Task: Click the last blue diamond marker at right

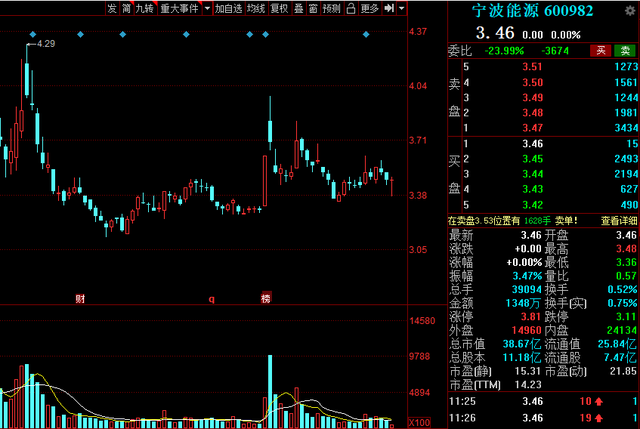Action: click(366, 34)
